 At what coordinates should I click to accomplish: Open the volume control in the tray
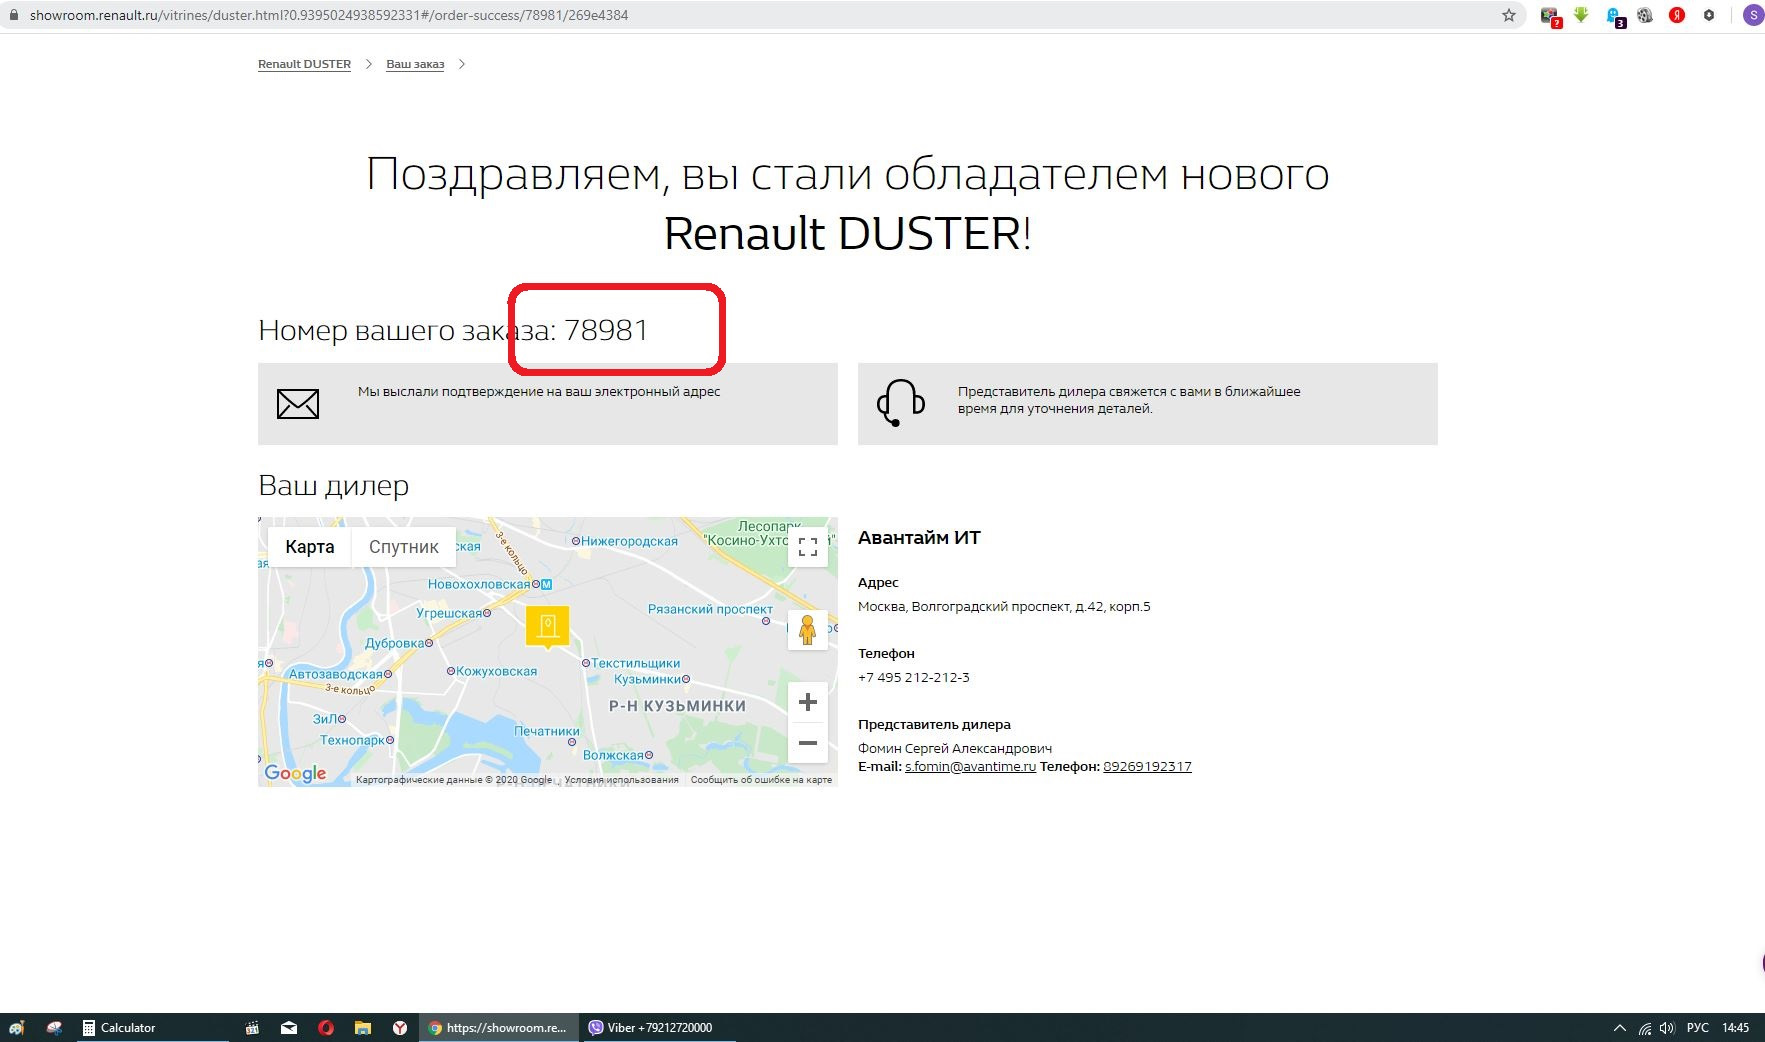coord(1667,1028)
